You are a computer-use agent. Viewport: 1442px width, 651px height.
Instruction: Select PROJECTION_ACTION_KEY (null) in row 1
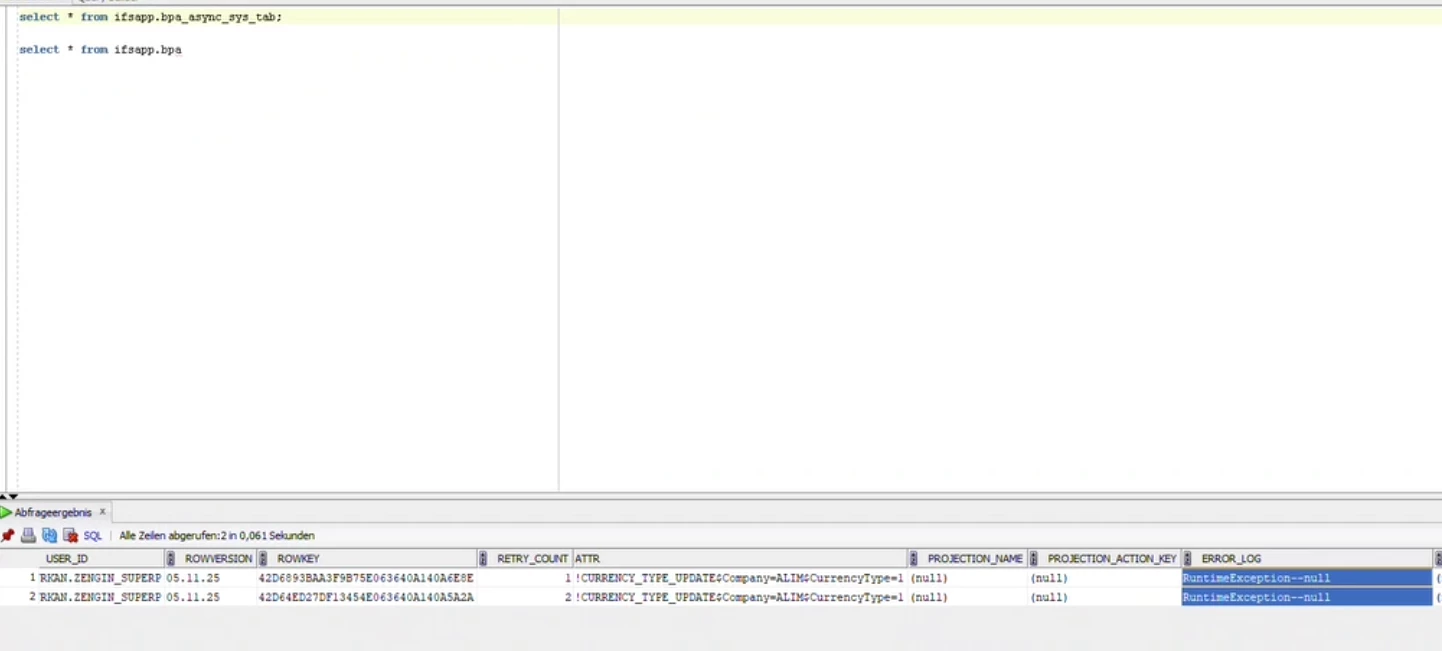click(1105, 578)
